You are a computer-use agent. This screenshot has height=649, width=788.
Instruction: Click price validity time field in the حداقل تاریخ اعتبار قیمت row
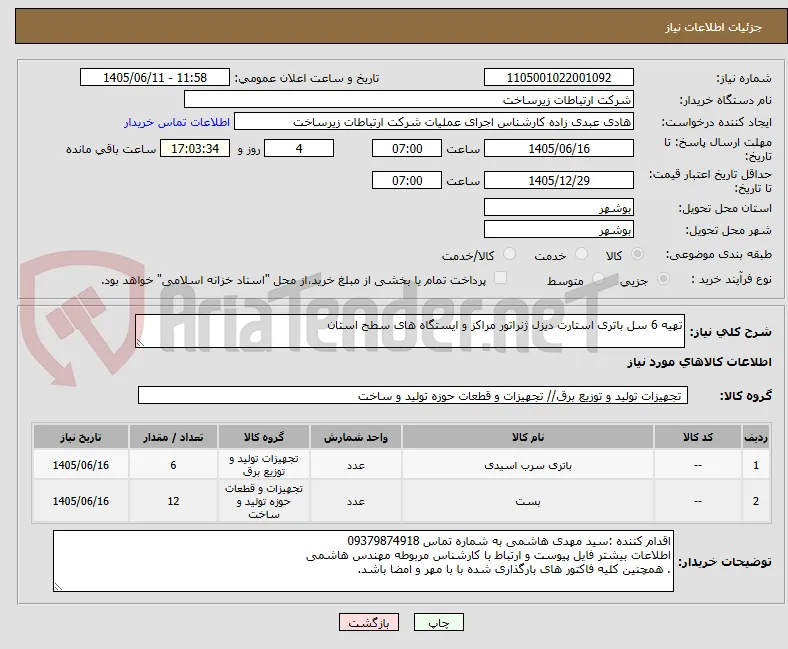pos(407,180)
